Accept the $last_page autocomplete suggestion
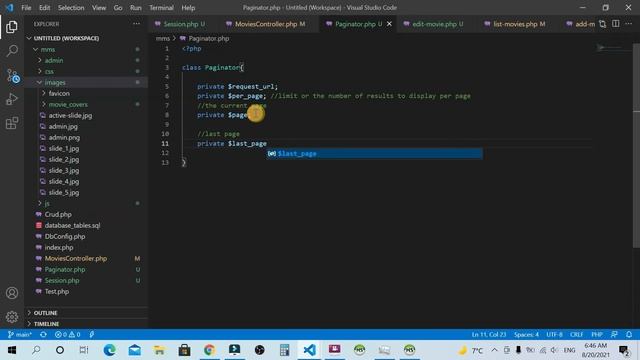This screenshot has width=640, height=360. [x=374, y=154]
